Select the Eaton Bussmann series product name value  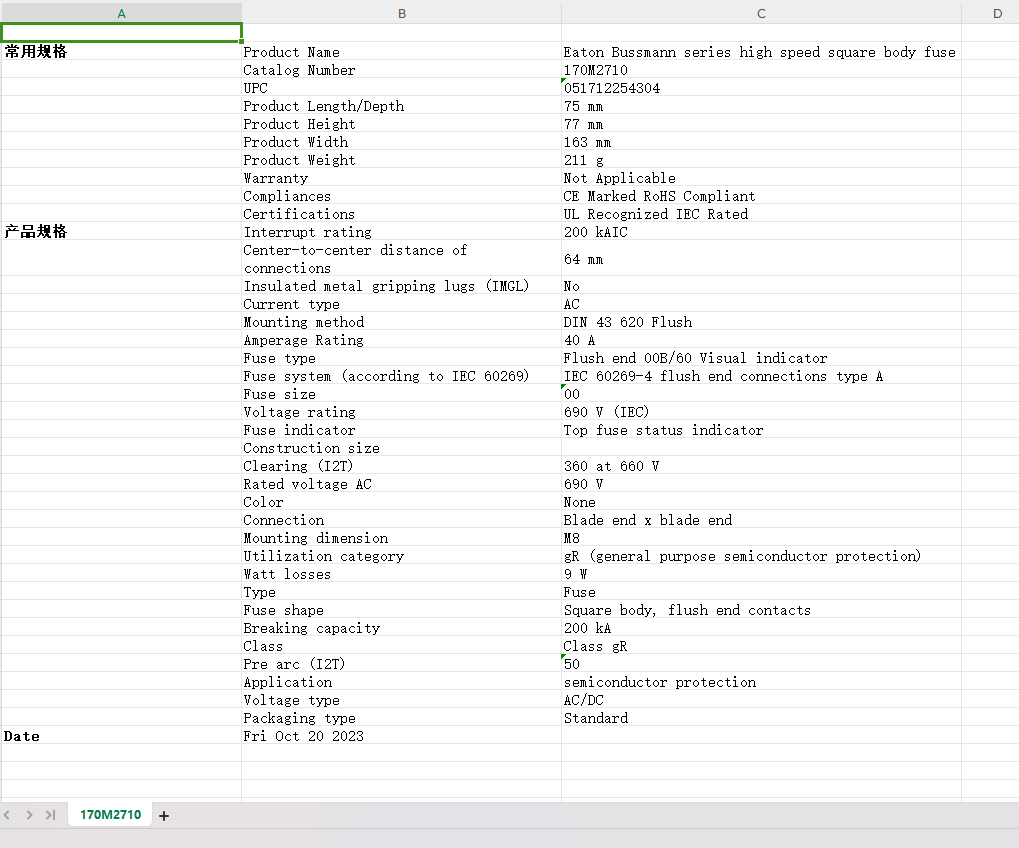[x=761, y=51]
